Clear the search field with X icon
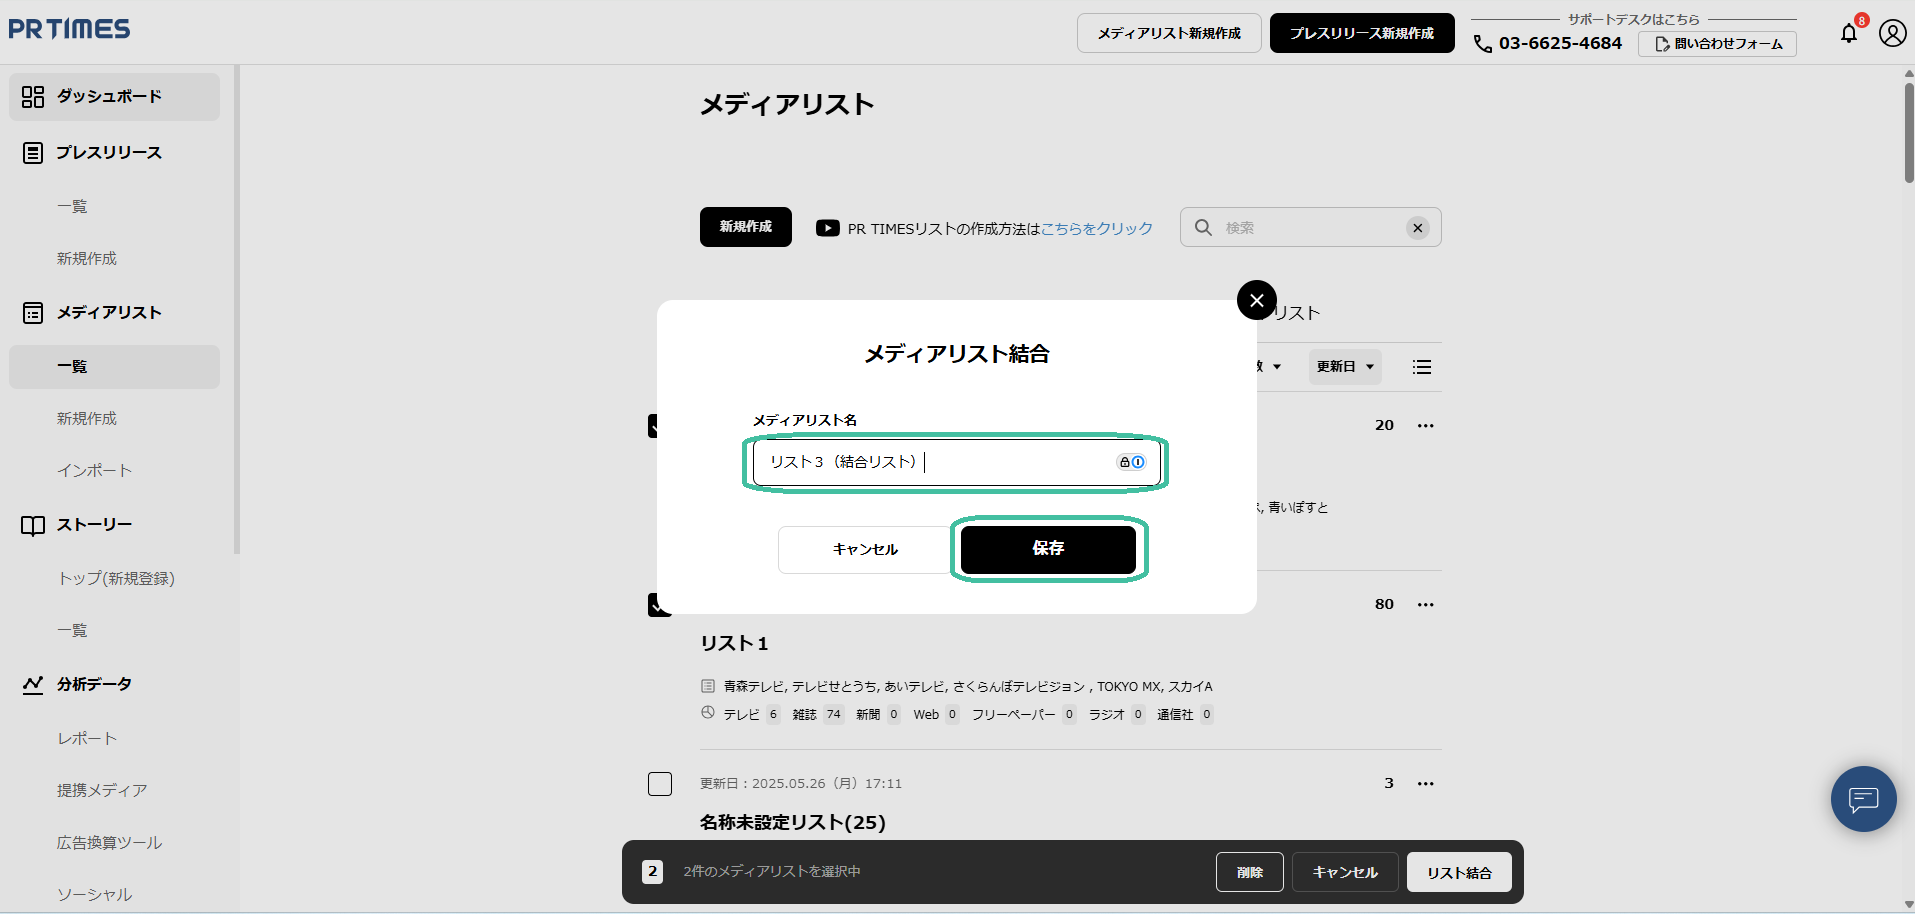 [x=1417, y=228]
